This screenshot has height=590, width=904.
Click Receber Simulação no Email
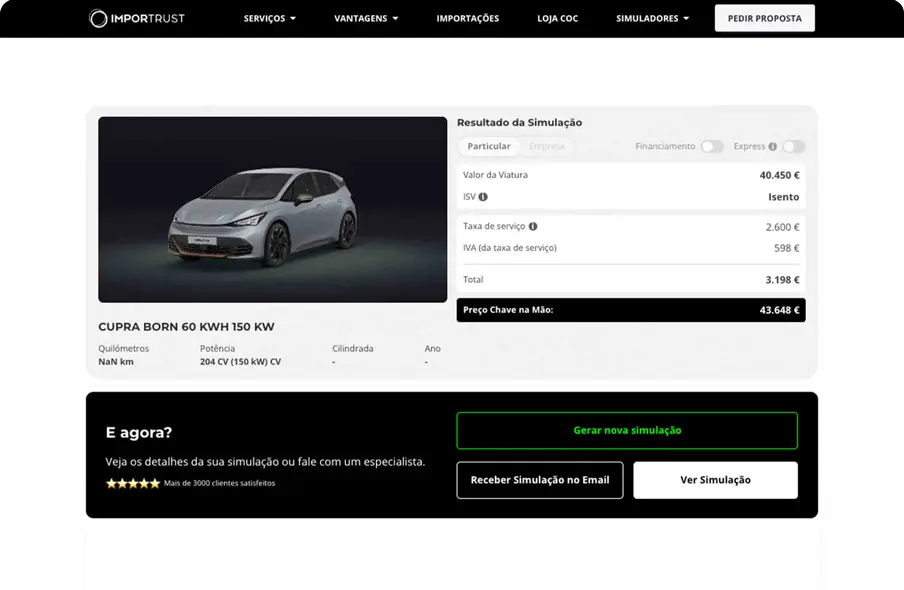click(540, 480)
